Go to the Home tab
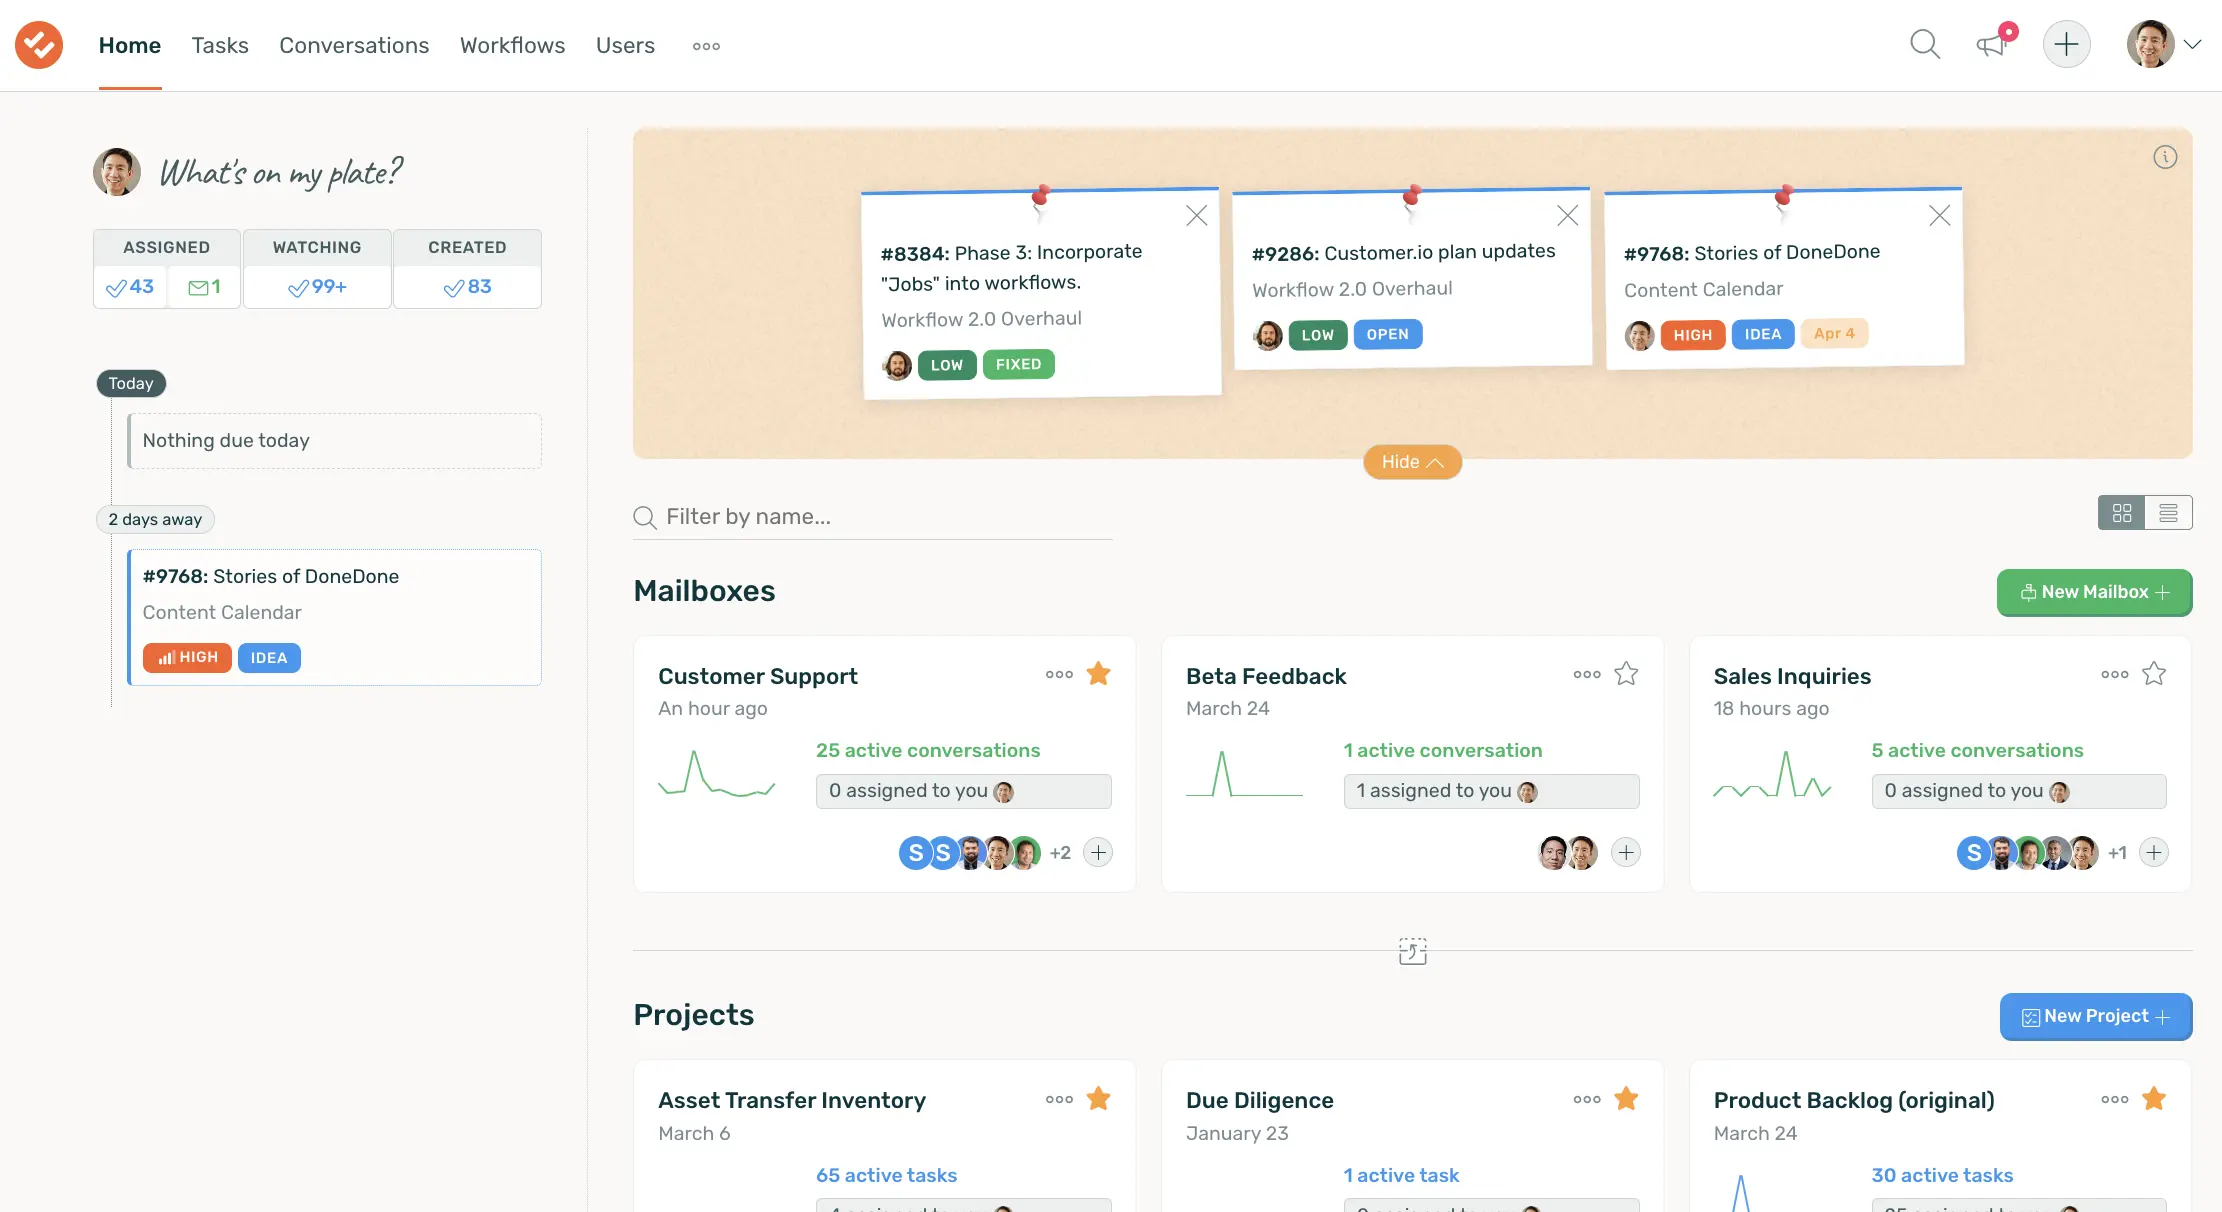The width and height of the screenshot is (2222, 1212). (130, 45)
